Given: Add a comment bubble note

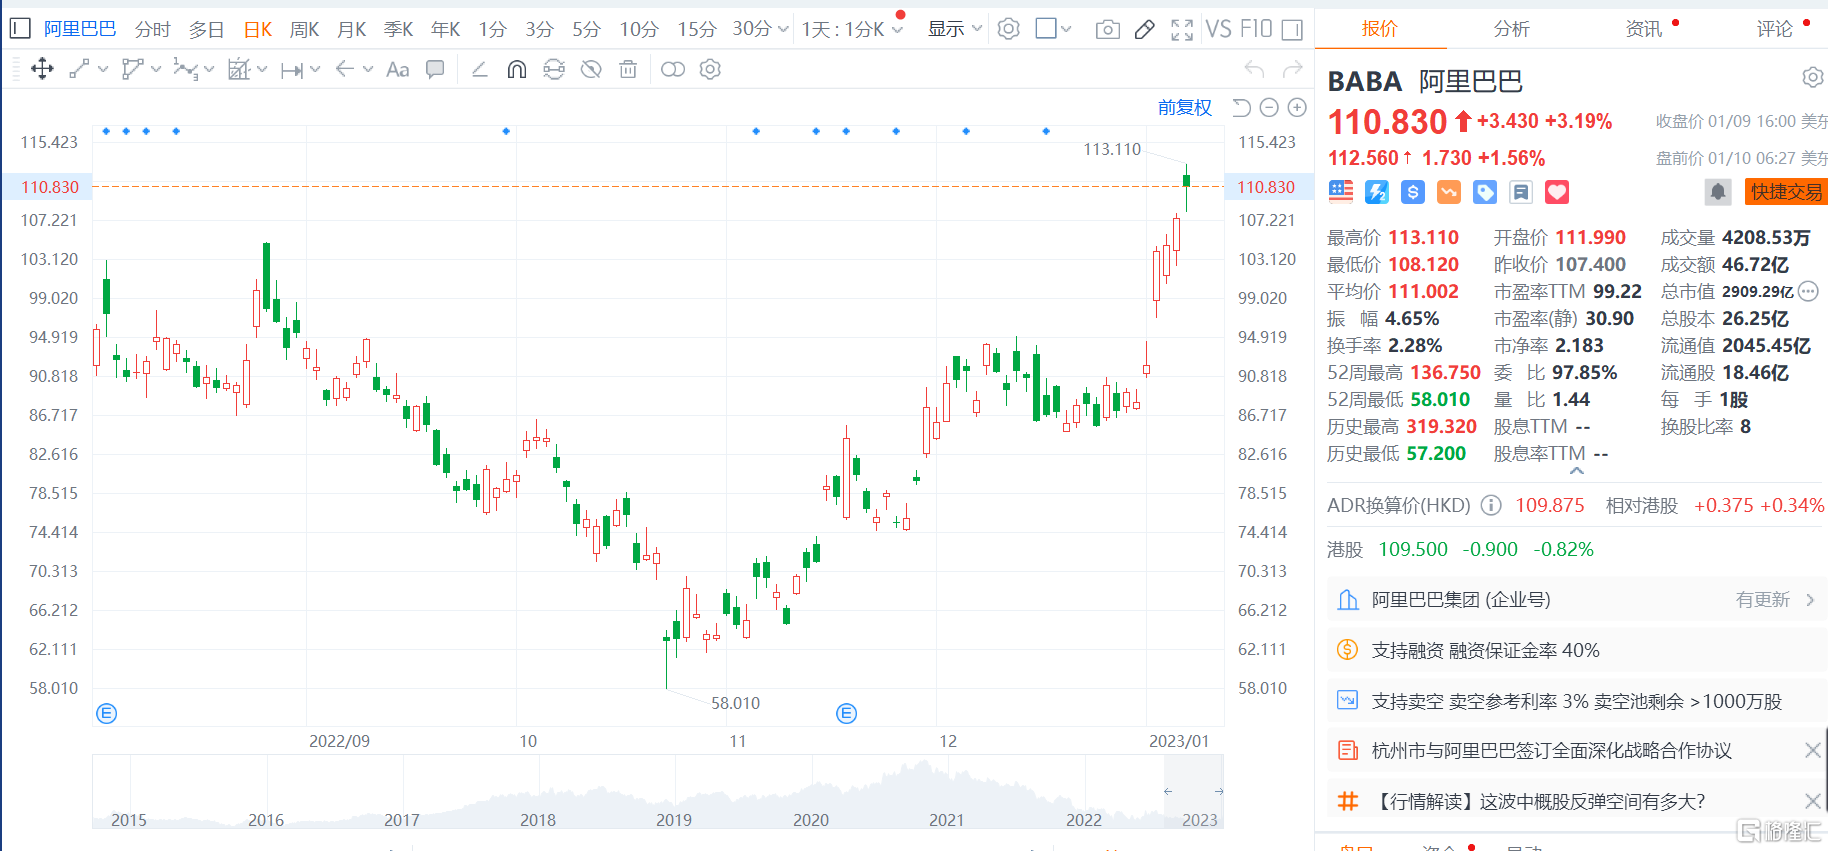Looking at the screenshot, I should pos(435,69).
